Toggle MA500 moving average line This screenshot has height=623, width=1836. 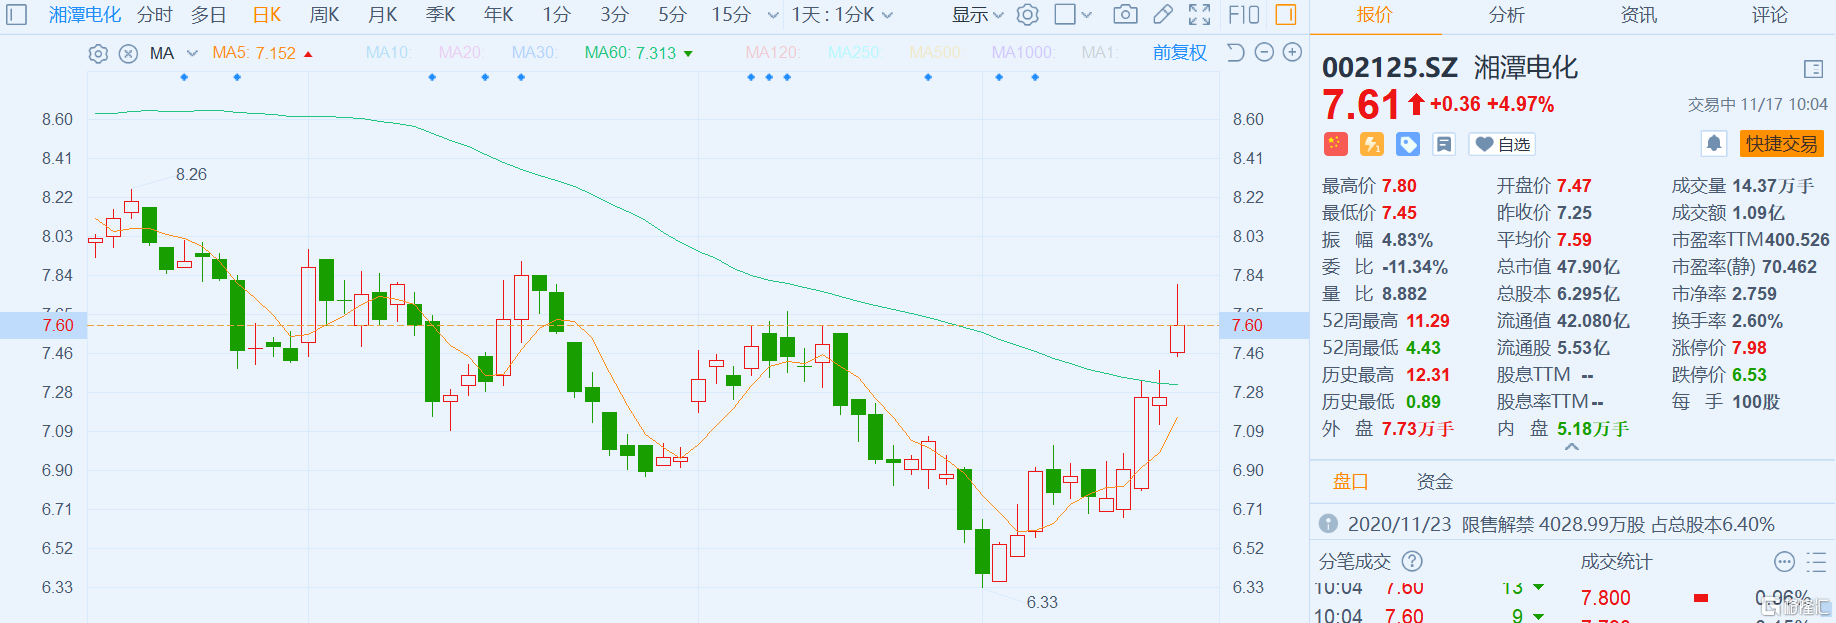[x=935, y=53]
